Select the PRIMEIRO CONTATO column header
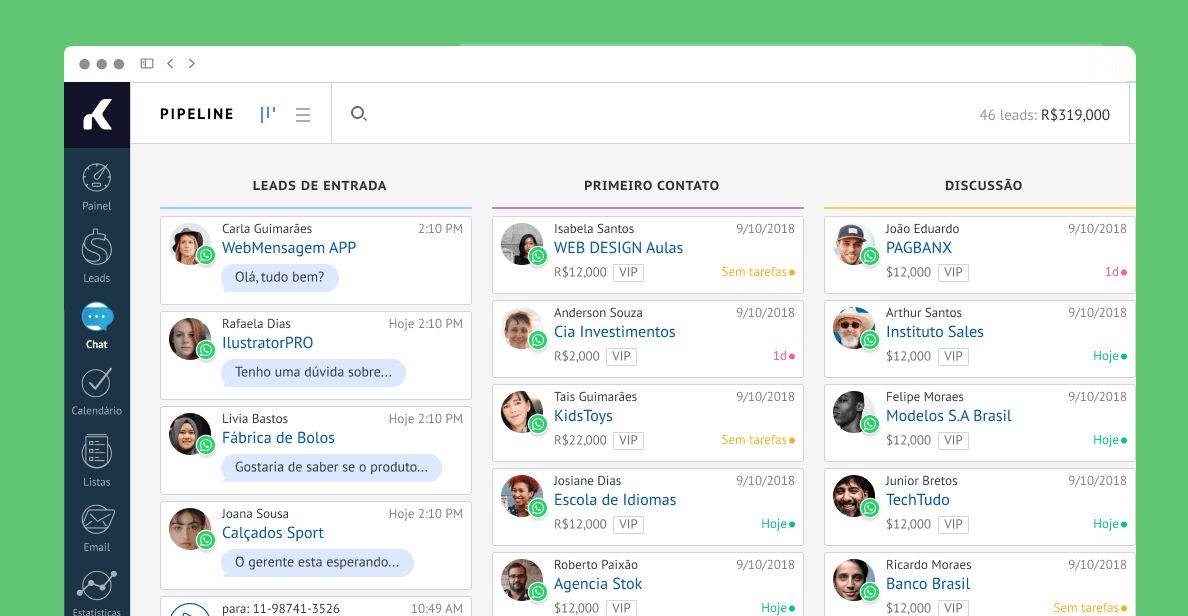1188x616 pixels. click(x=652, y=186)
